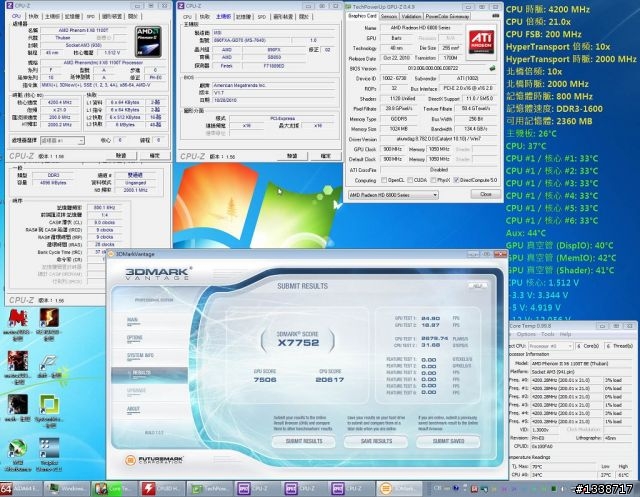640x497 pixels.
Task: Switch to the 3DMark taskbar button
Action: (x=397, y=488)
